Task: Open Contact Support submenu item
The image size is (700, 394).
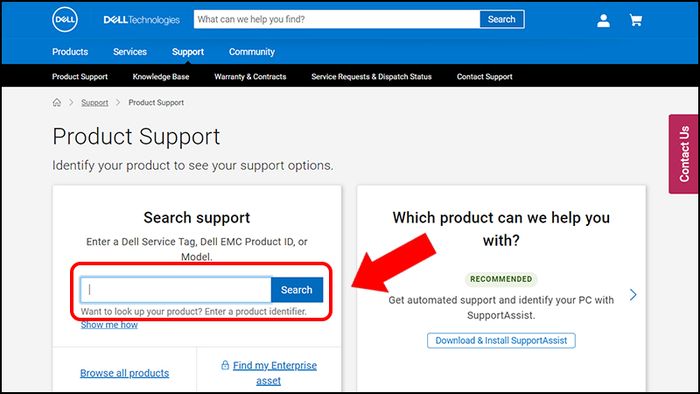Action: pos(484,77)
